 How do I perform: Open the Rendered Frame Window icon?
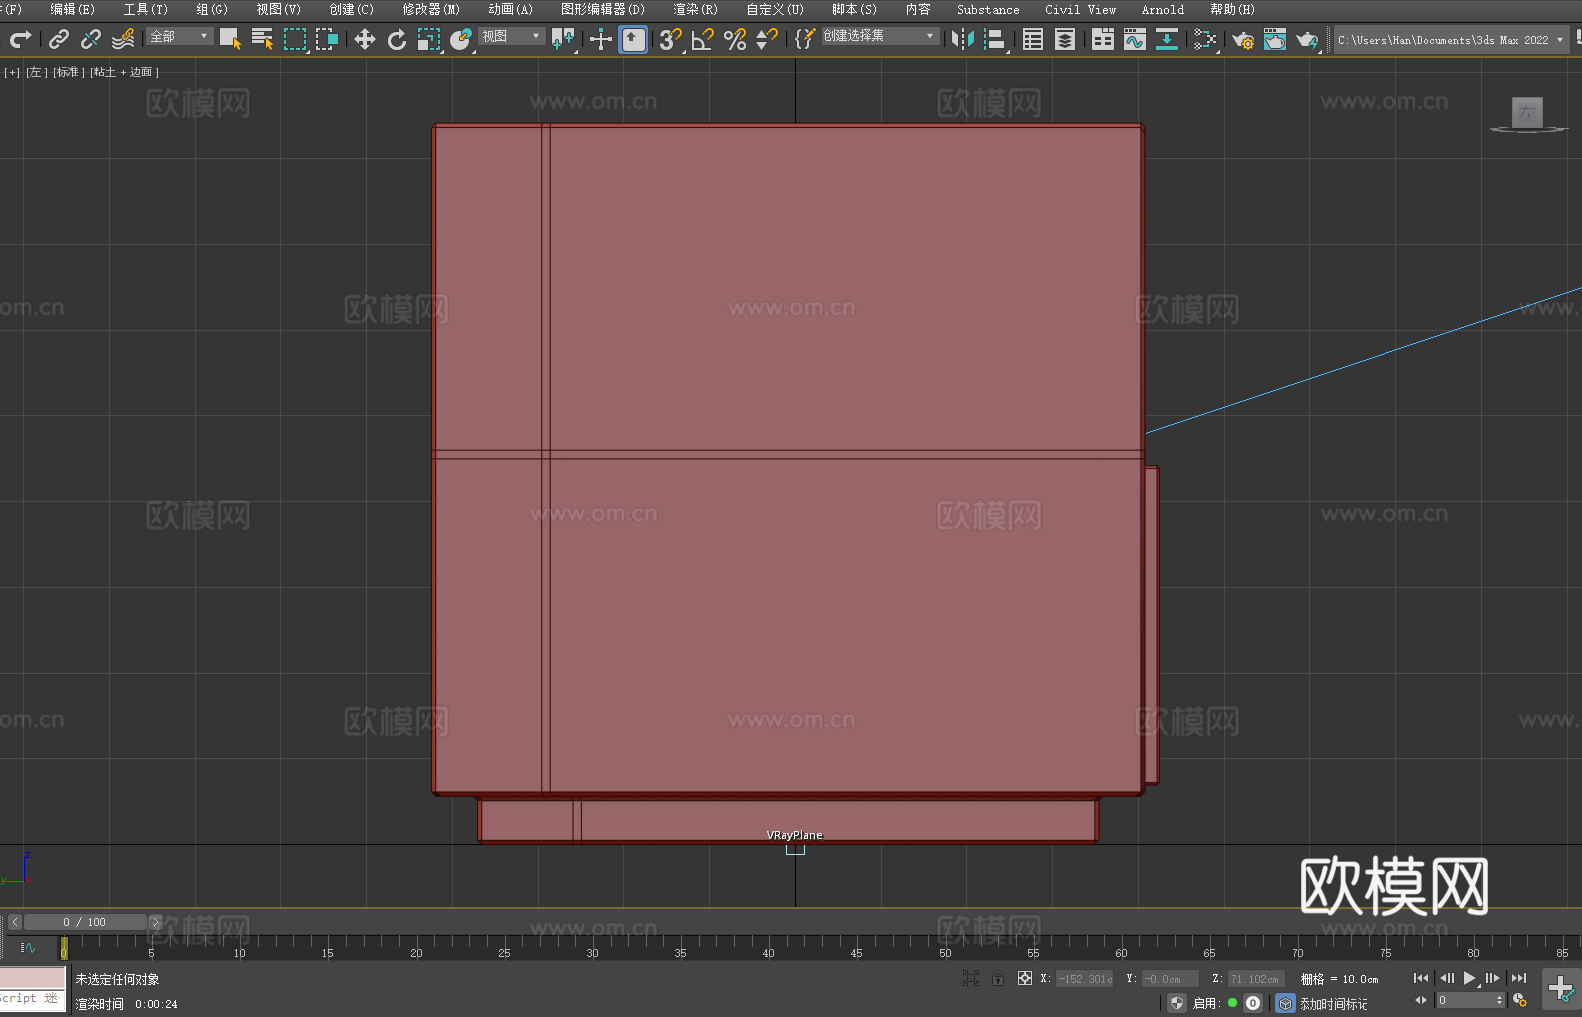[1275, 39]
